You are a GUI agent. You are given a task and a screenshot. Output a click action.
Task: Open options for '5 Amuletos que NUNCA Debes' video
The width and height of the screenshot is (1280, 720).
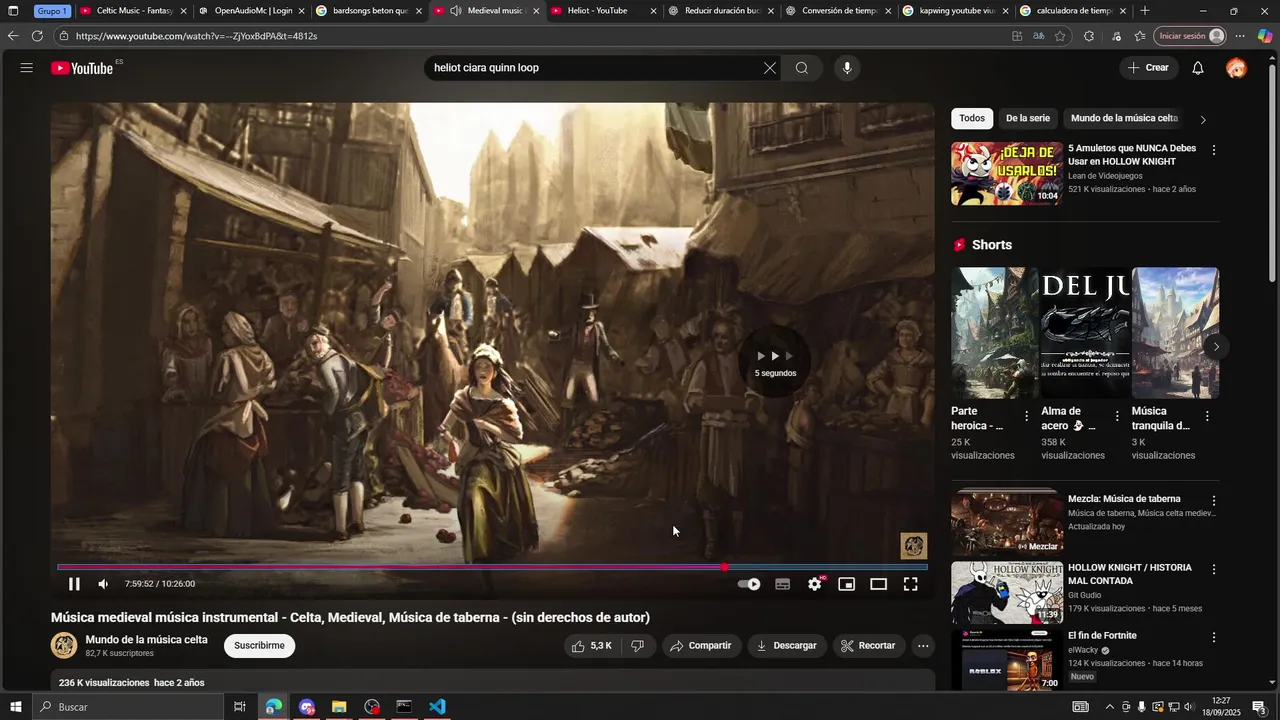click(1214, 150)
